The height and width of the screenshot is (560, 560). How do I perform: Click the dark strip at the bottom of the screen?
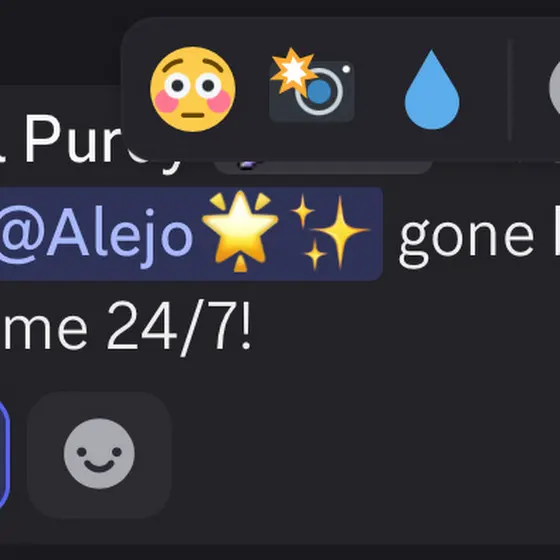click(x=280, y=552)
